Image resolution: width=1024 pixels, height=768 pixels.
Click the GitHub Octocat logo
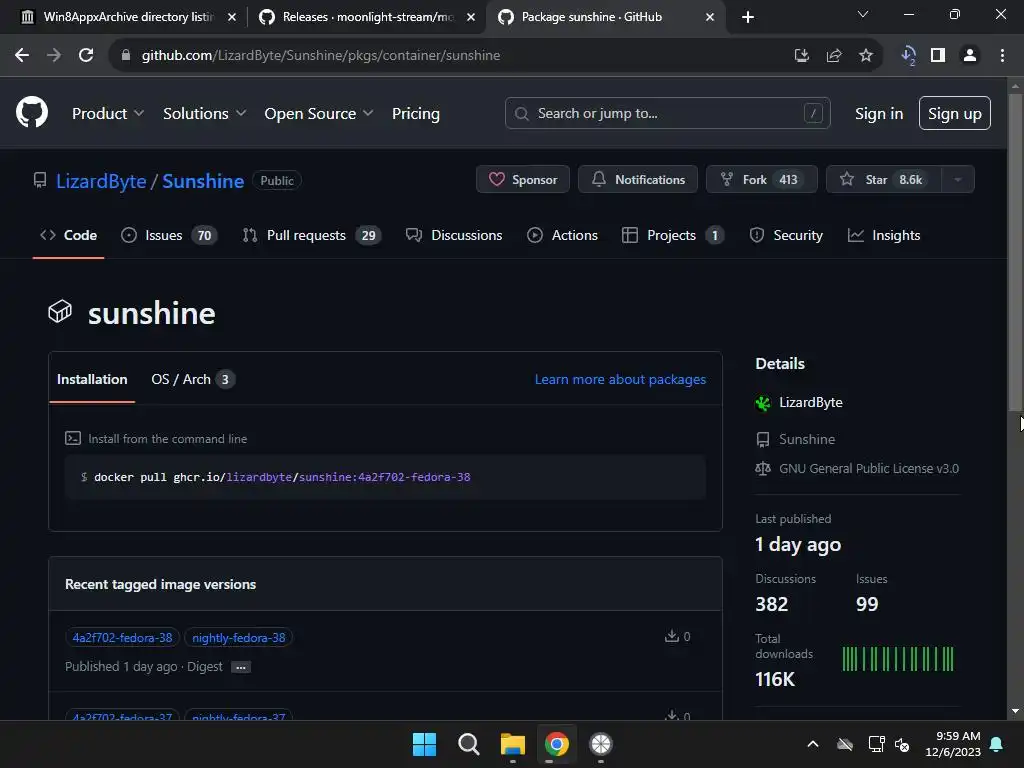[x=32, y=112]
